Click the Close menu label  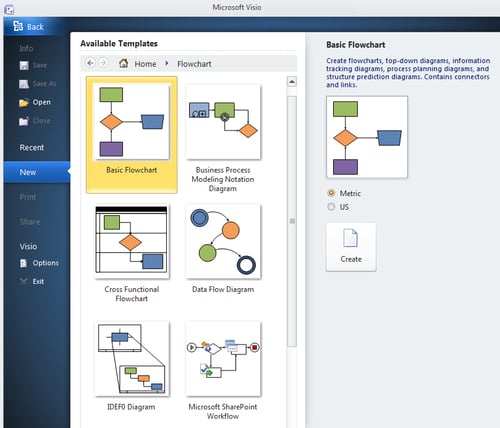[x=42, y=121]
